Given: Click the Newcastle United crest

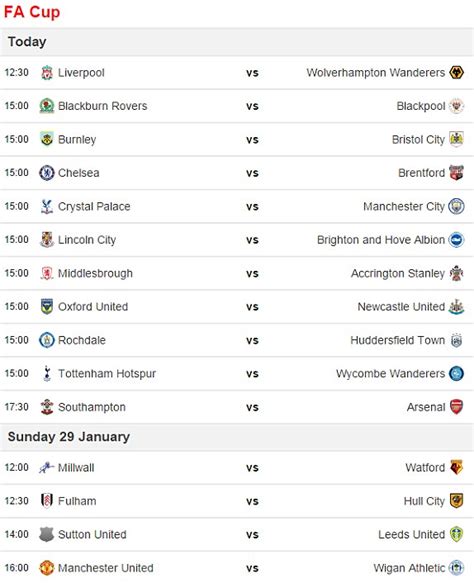Looking at the screenshot, I should tap(456, 307).
